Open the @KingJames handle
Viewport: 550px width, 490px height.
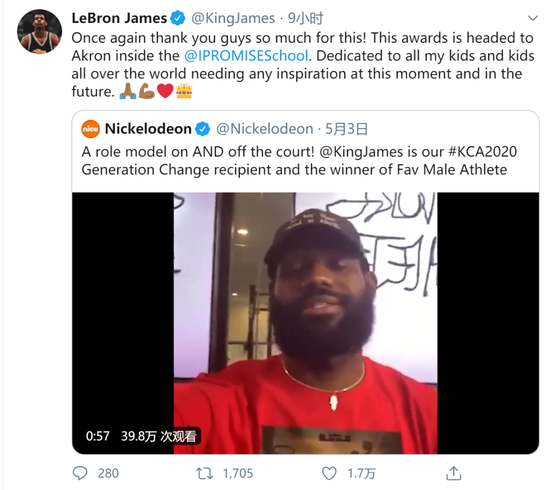pos(233,18)
